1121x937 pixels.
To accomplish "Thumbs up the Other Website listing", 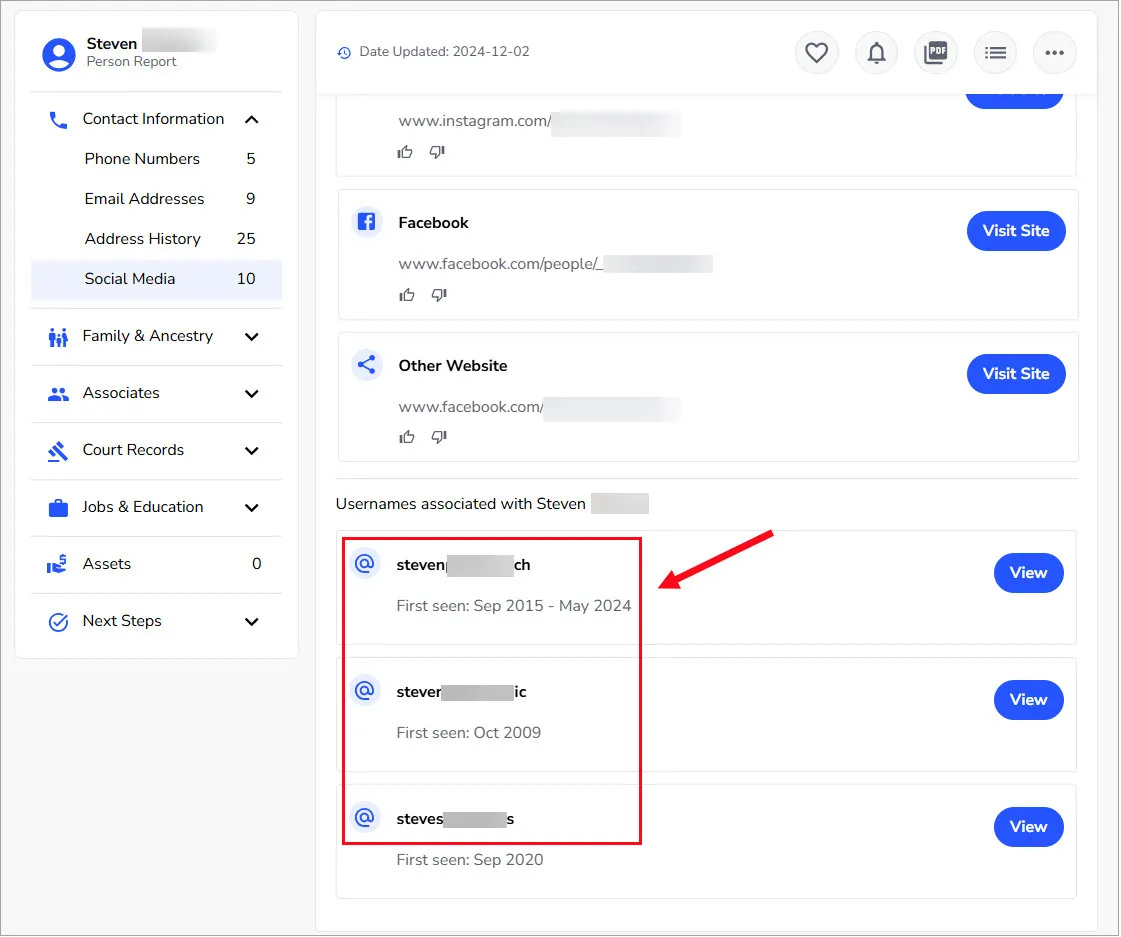I will 406,436.
